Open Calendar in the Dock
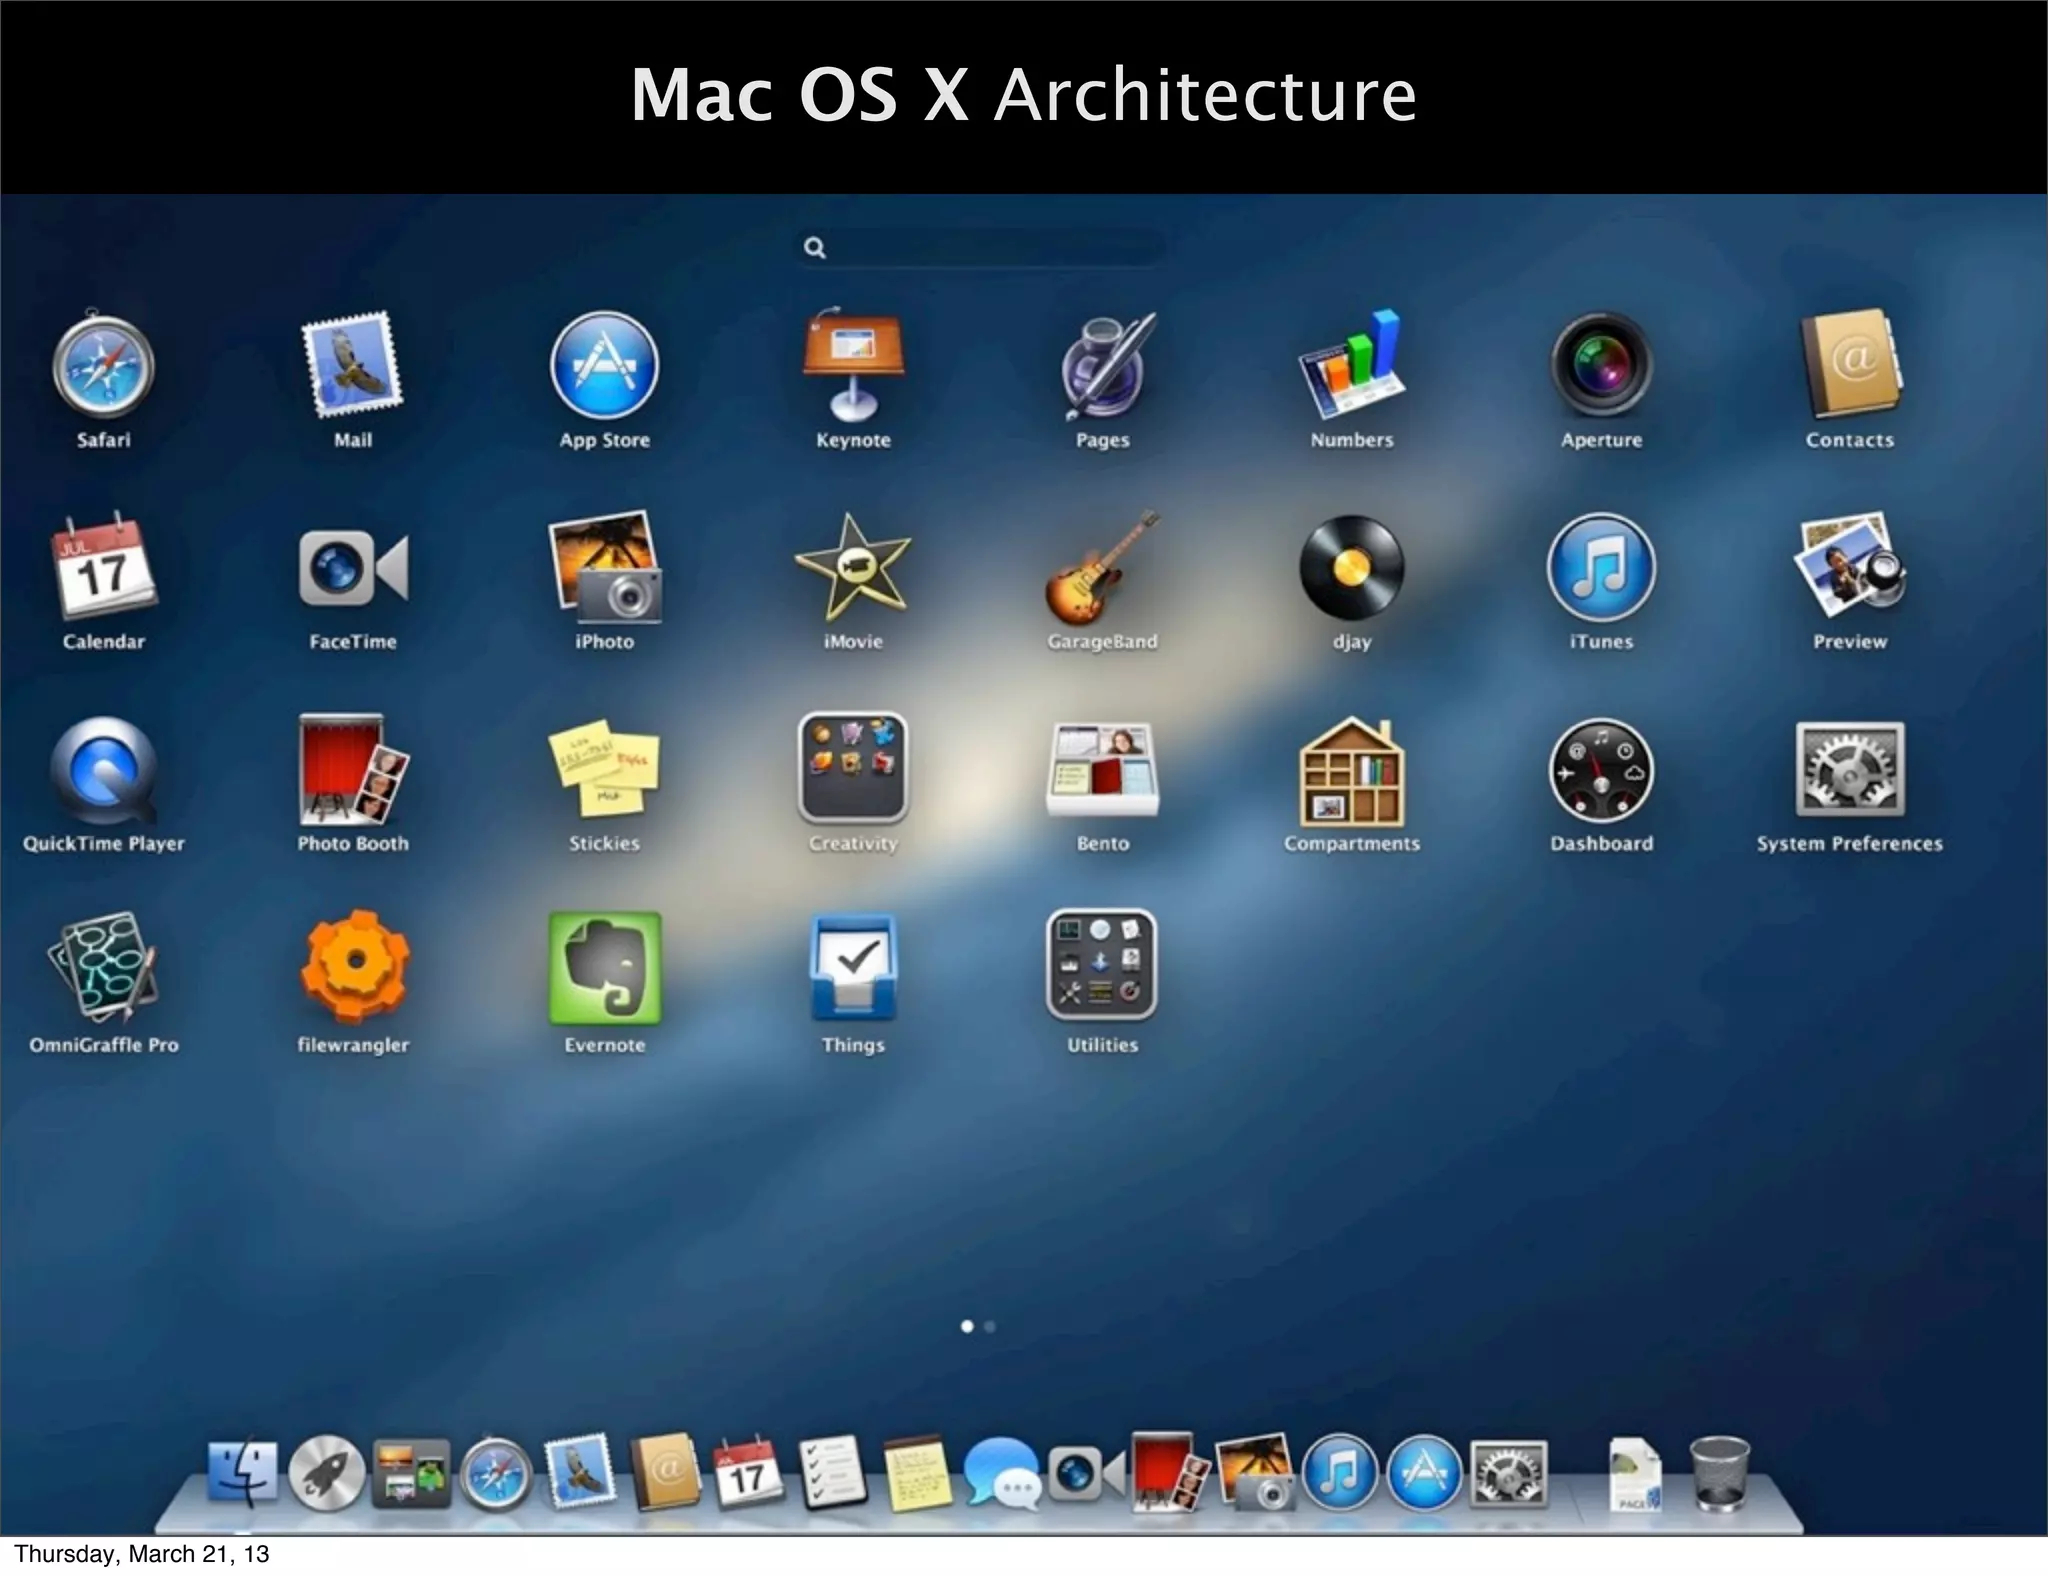2048x1576 pixels. 748,1473
